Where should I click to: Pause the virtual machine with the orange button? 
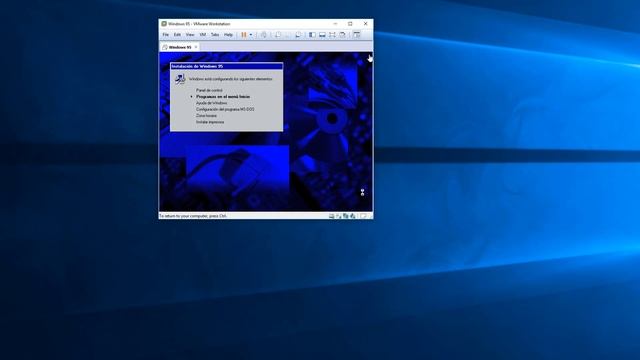244,35
